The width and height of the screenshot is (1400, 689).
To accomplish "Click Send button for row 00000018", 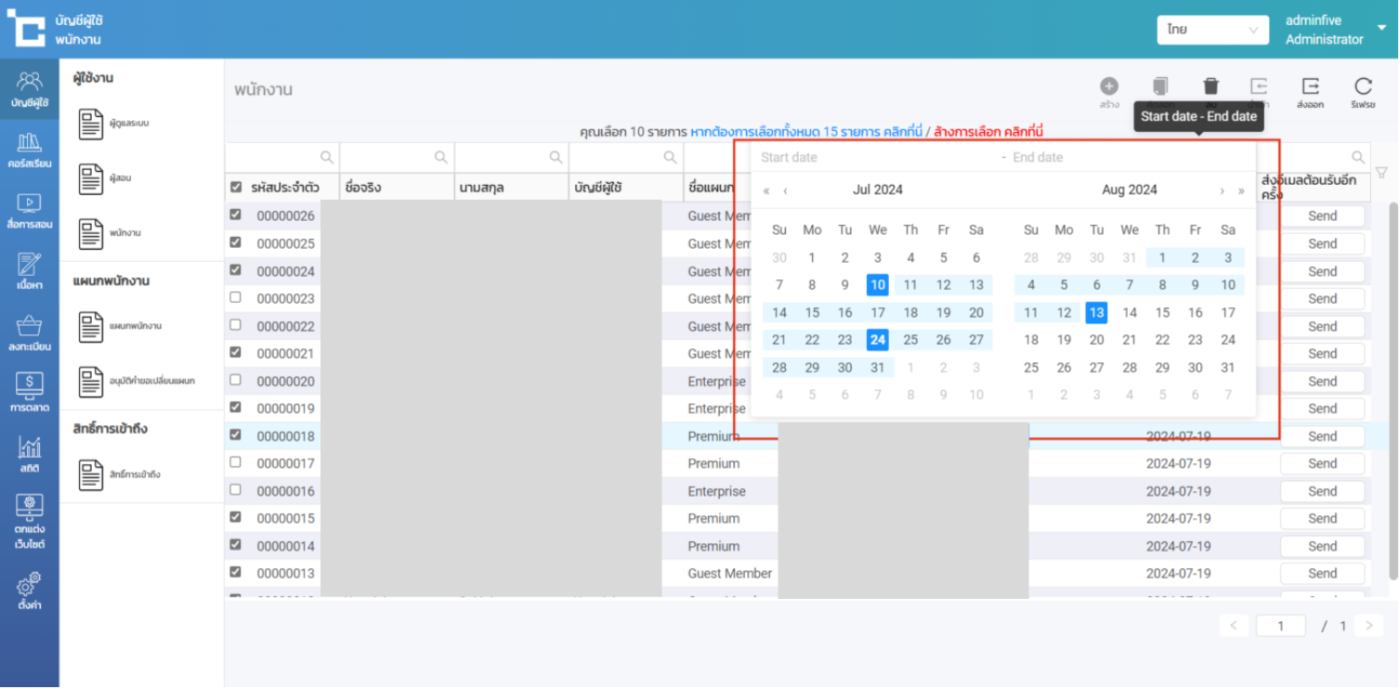I will click(1321, 436).
